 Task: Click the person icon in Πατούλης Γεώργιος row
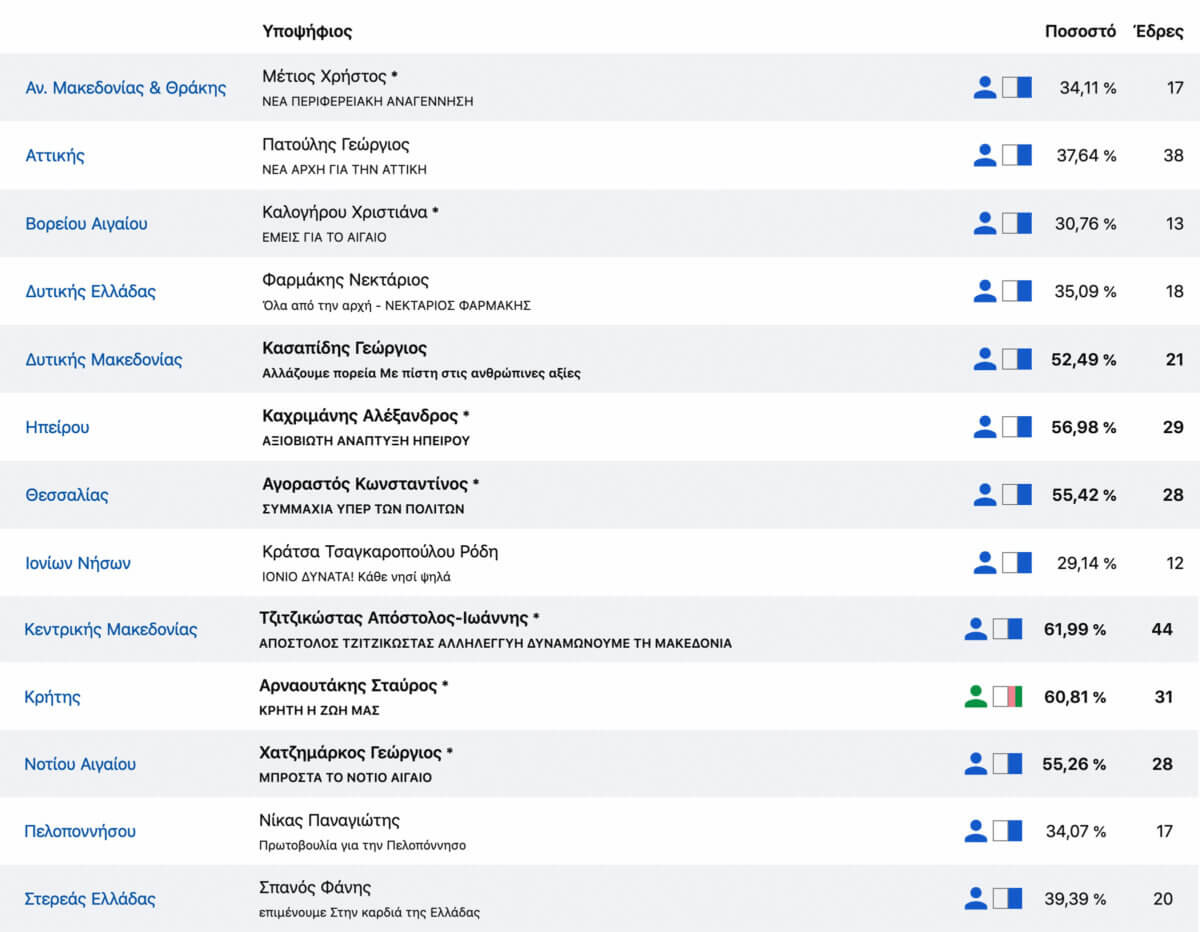[985, 155]
